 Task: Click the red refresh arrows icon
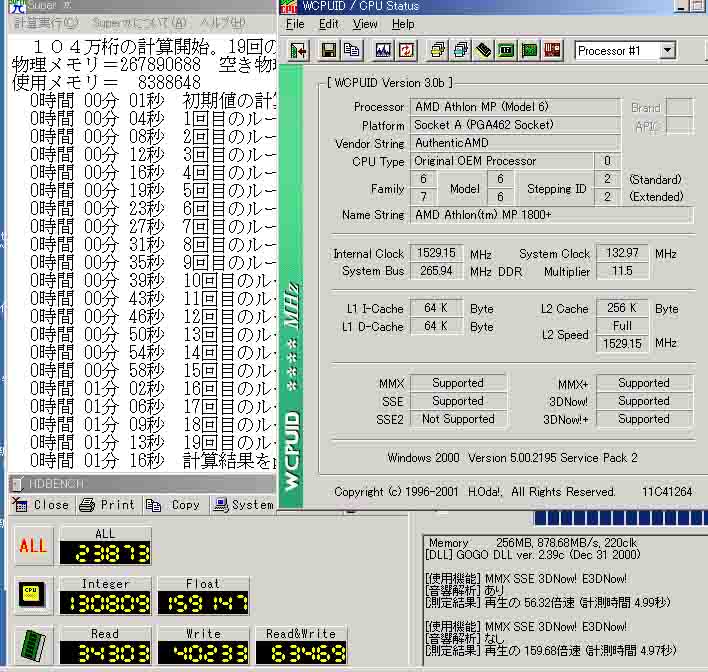click(406, 50)
